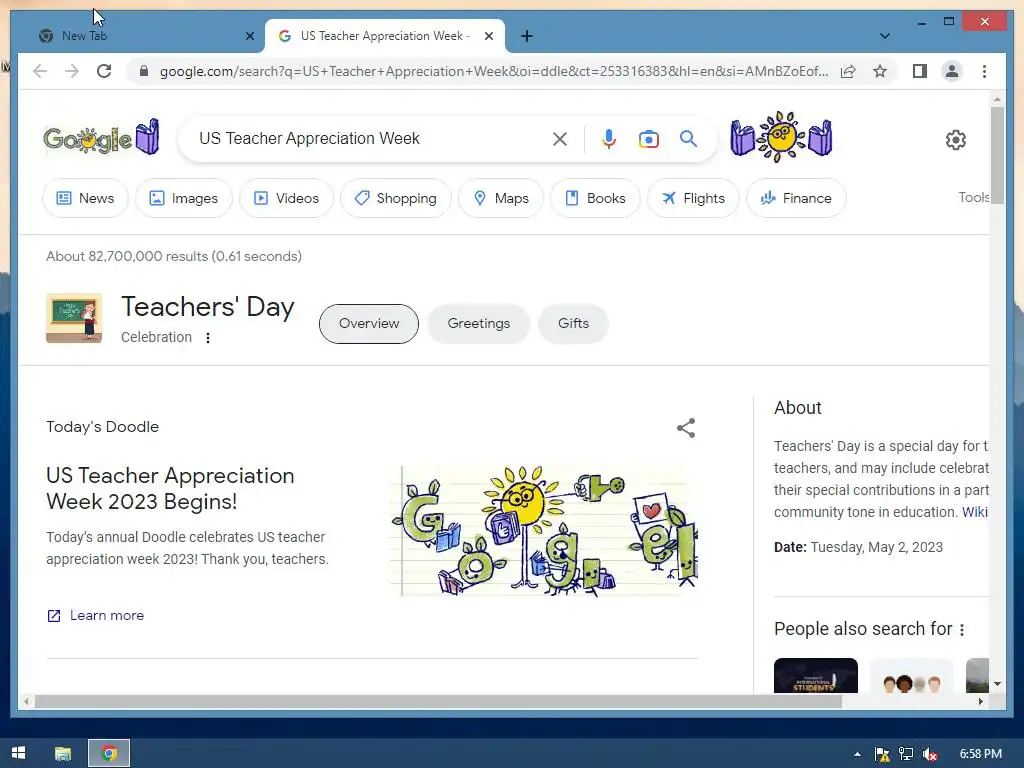
Task: Click the scroll left arrow
Action: tap(25, 701)
